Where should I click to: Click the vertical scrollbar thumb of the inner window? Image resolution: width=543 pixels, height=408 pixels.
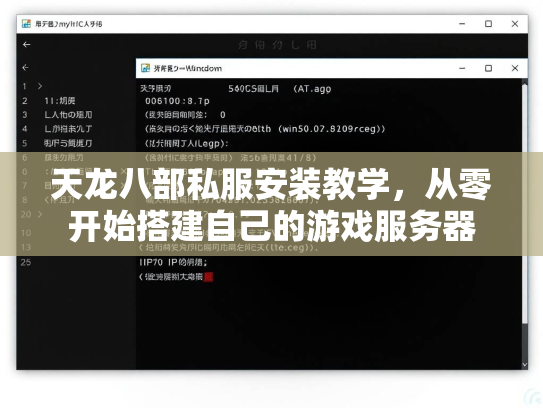(x=525, y=204)
